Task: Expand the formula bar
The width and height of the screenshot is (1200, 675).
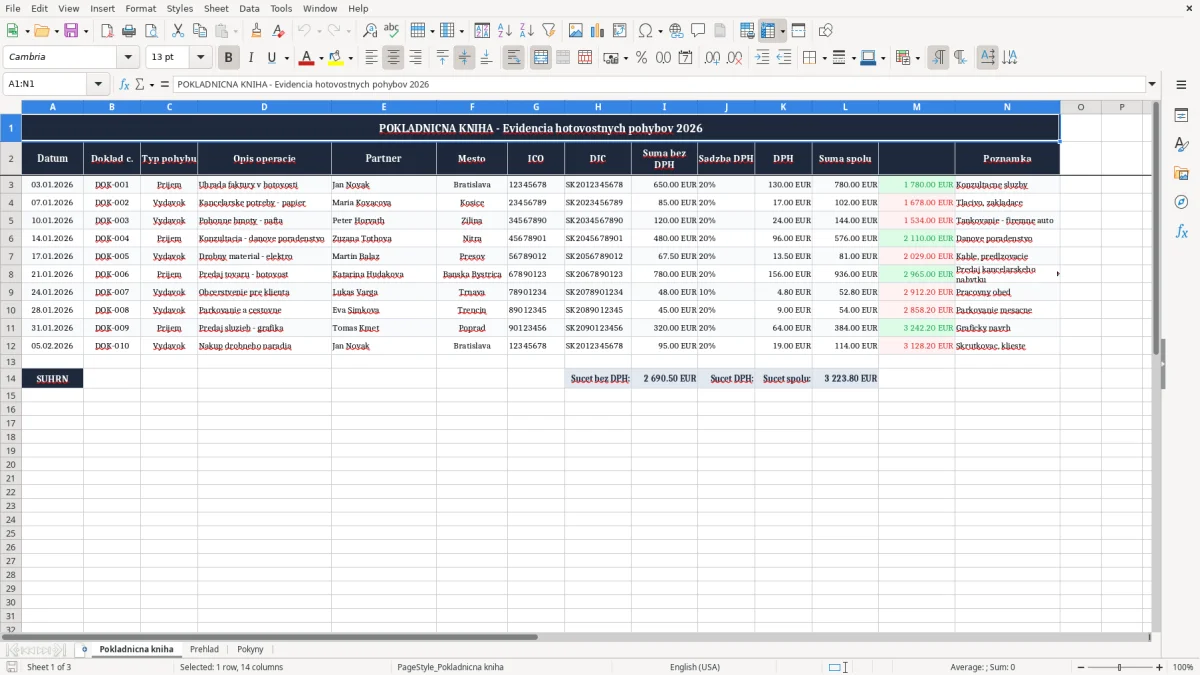Action: [1152, 84]
